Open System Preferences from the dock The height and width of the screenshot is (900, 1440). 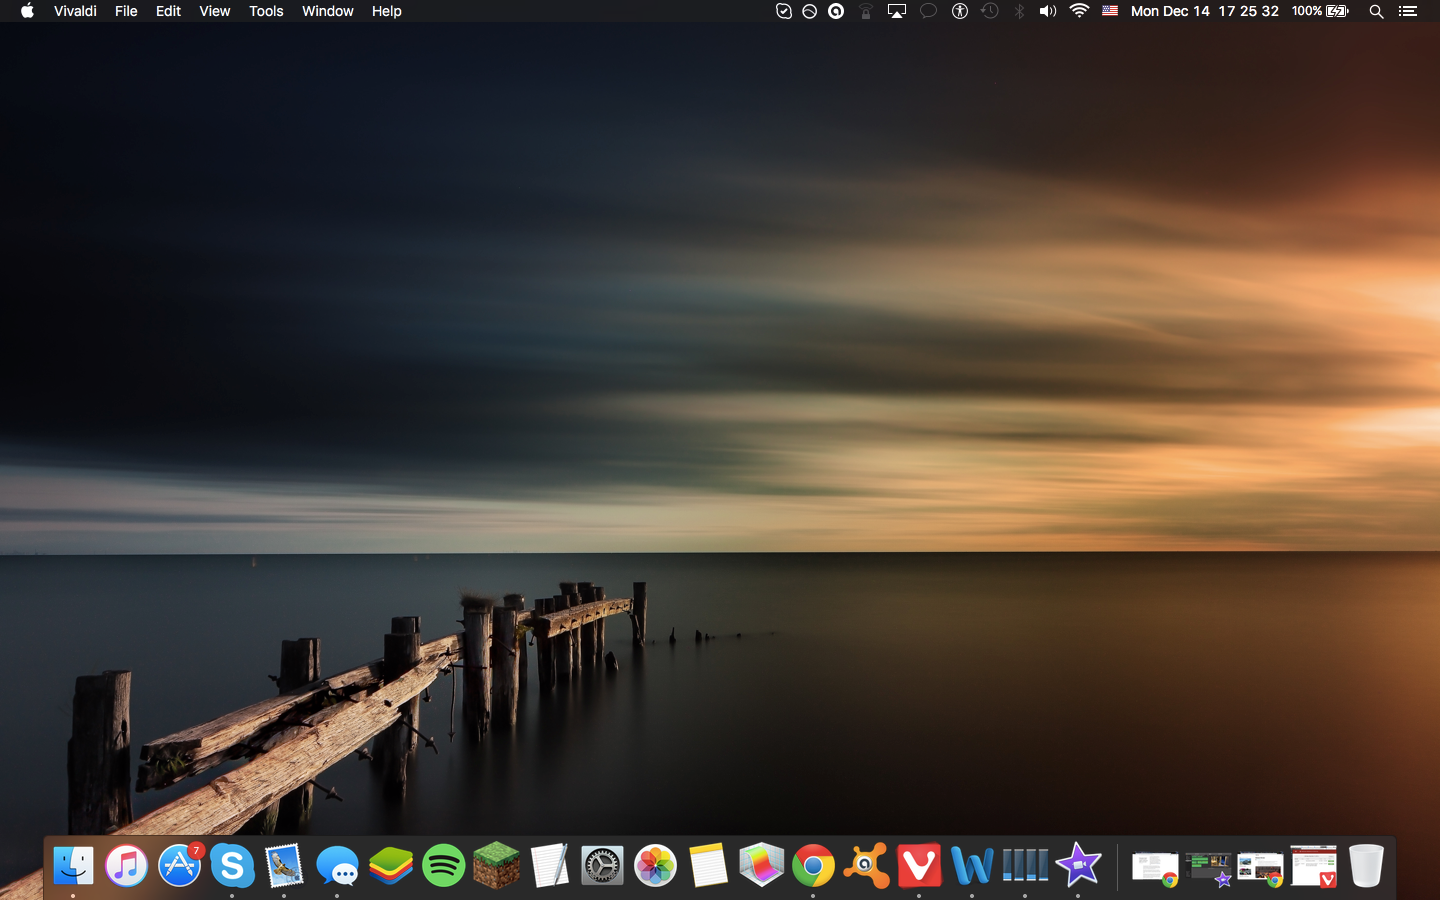click(602, 865)
